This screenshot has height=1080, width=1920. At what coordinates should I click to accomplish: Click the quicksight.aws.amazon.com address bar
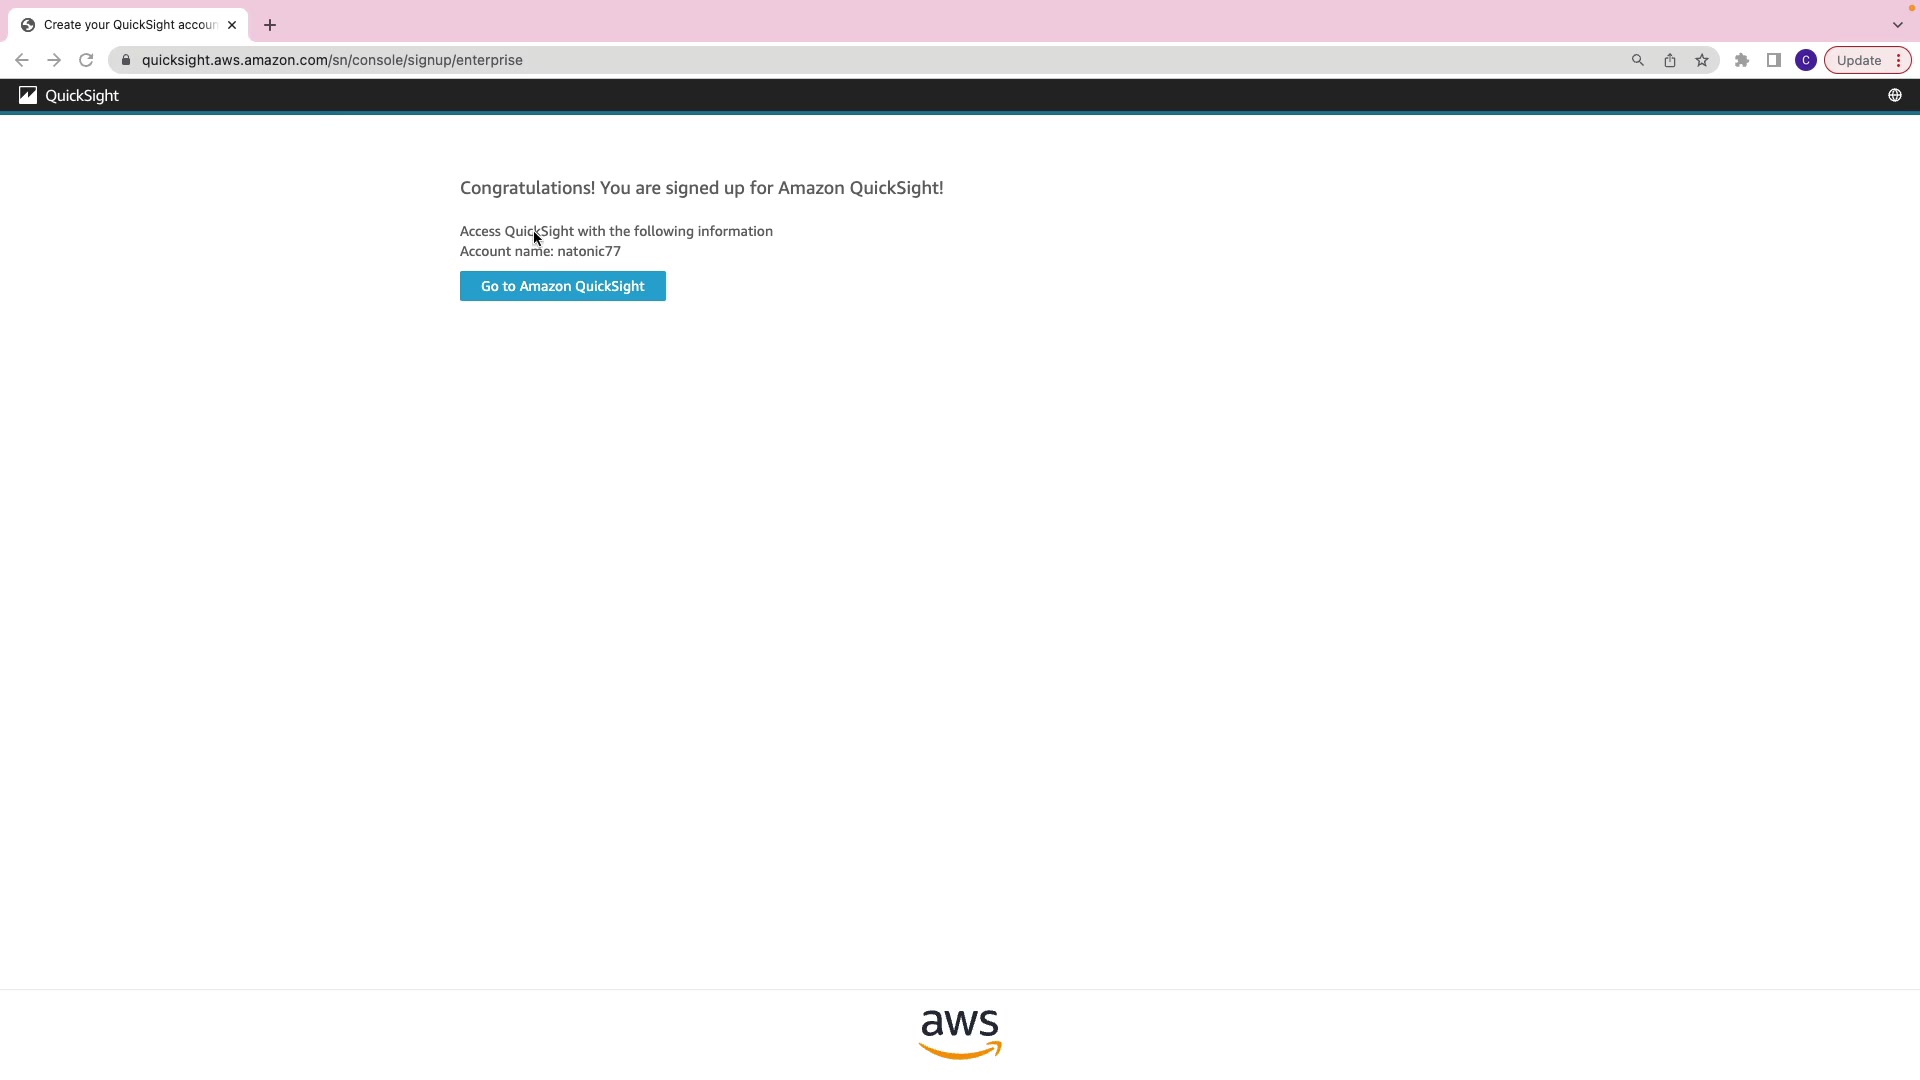(332, 60)
